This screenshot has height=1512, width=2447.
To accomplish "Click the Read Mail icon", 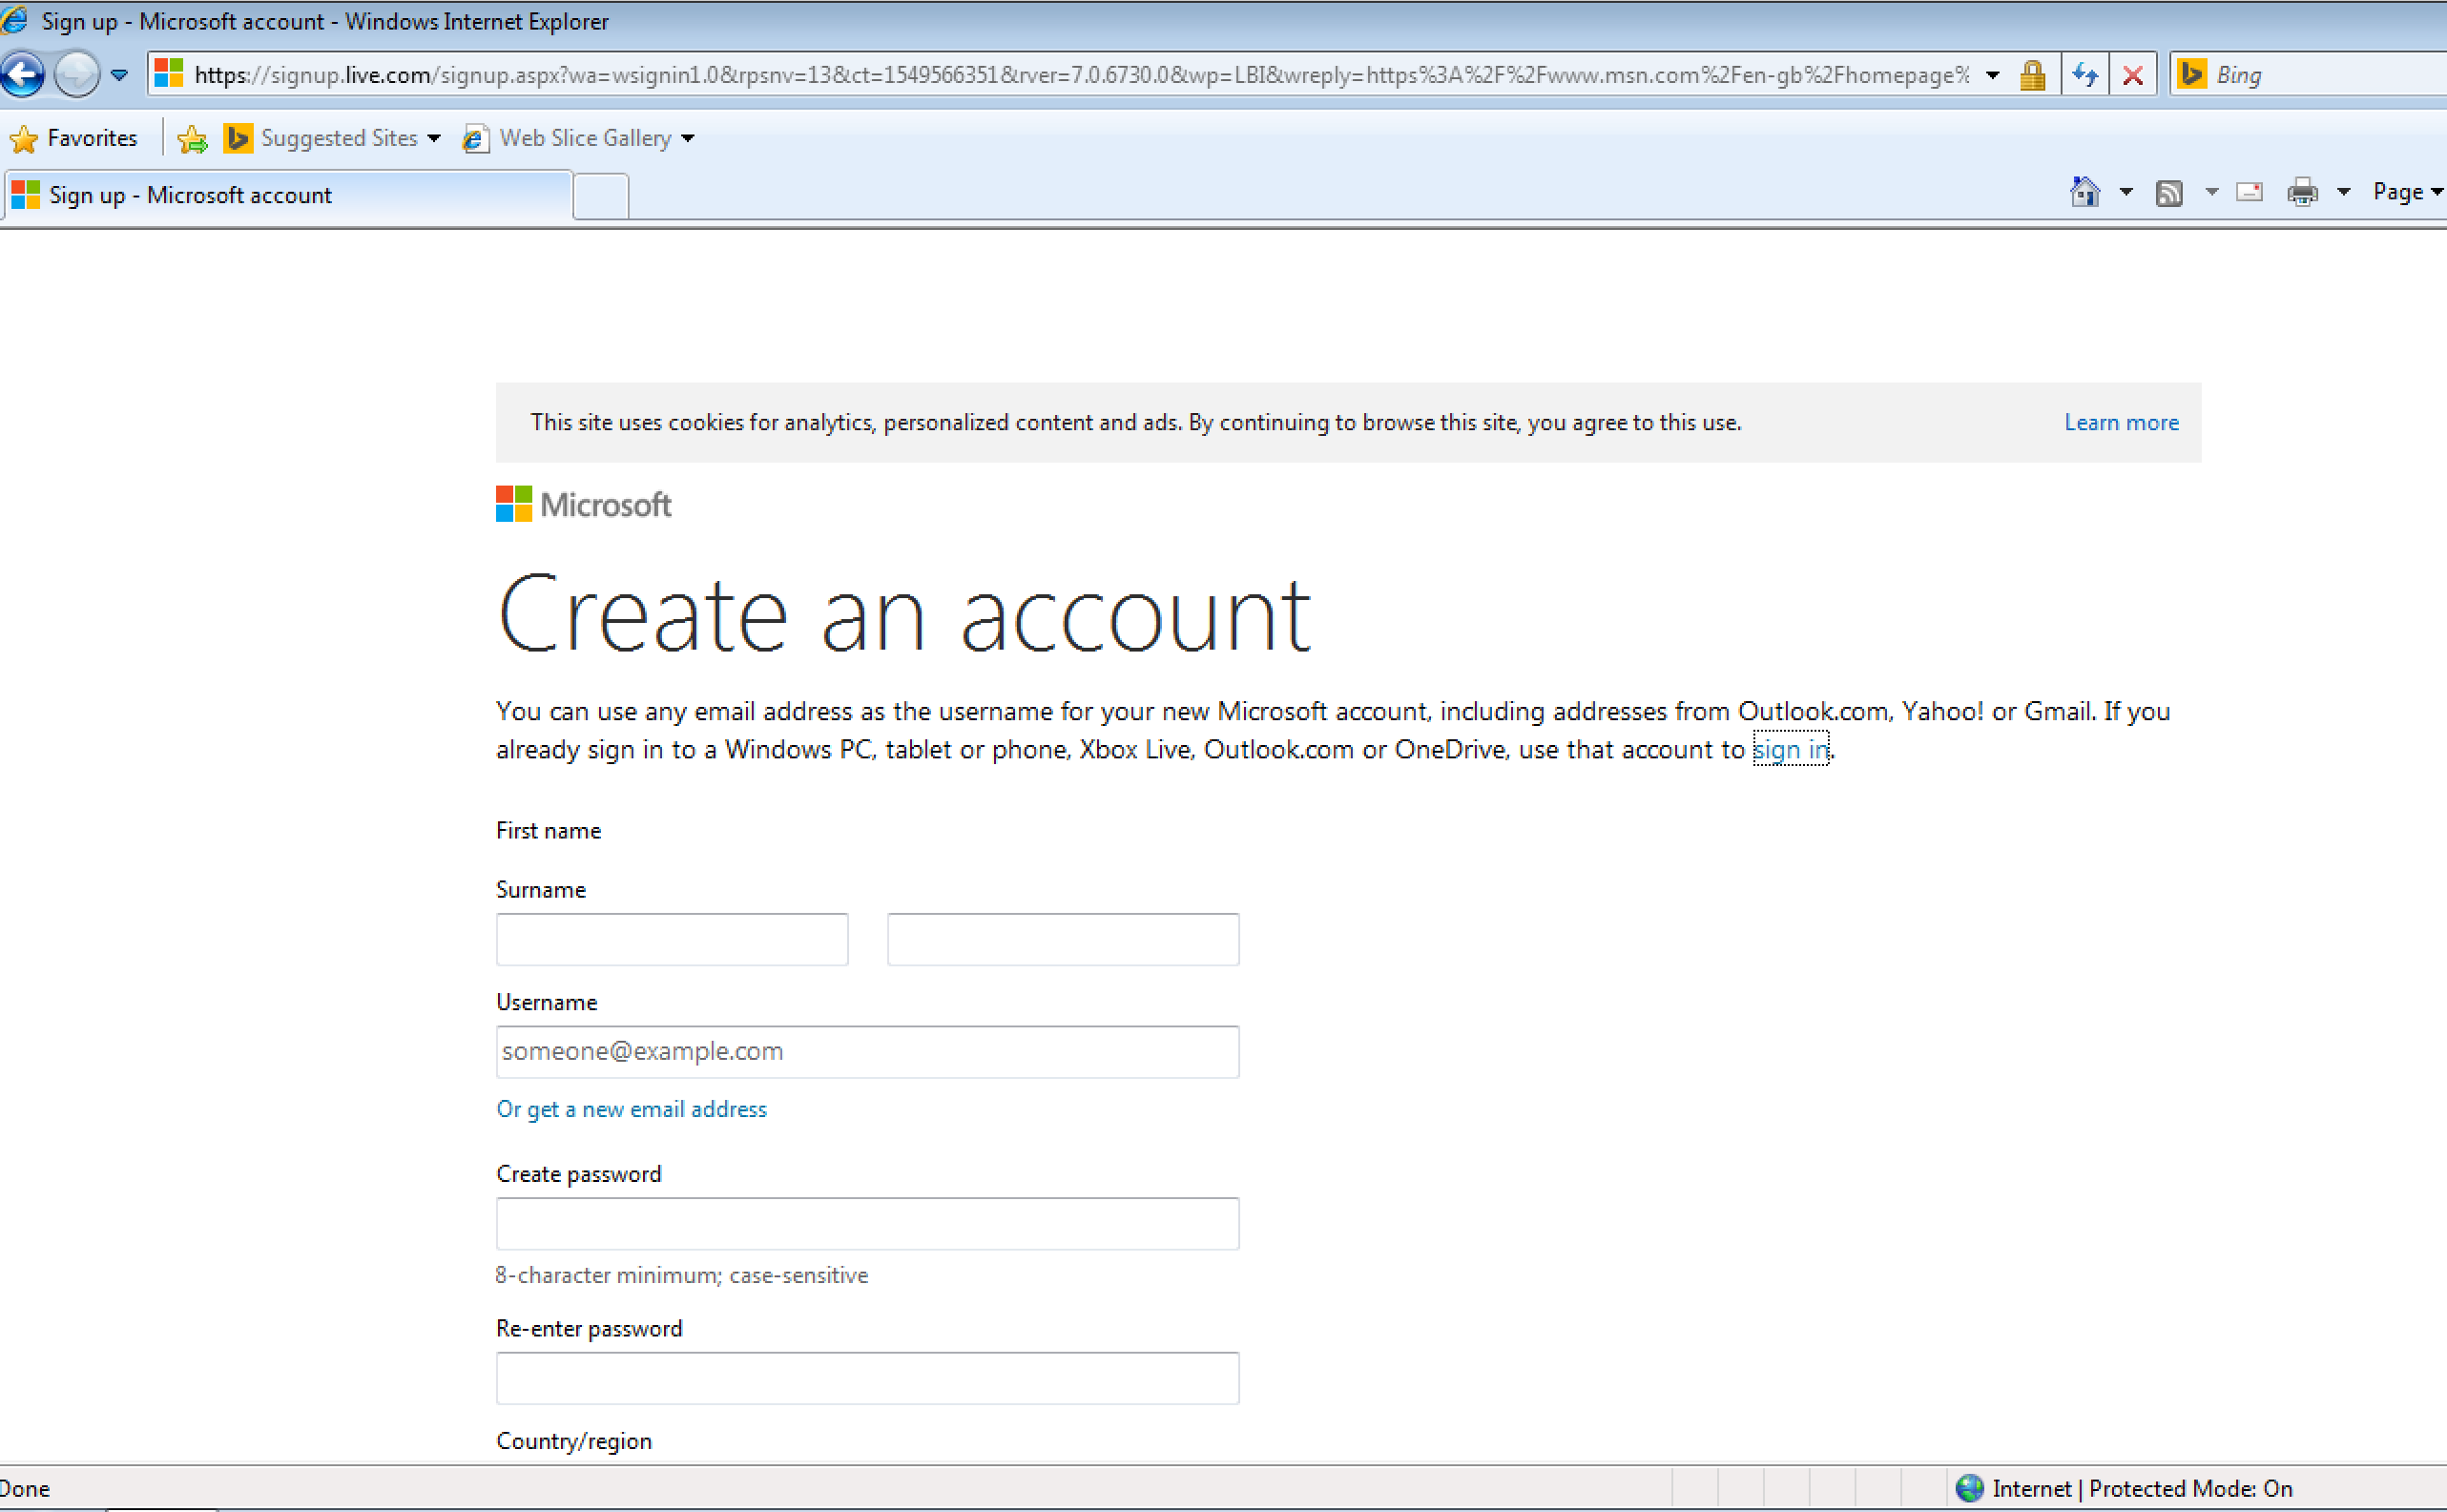I will 2249,191.
